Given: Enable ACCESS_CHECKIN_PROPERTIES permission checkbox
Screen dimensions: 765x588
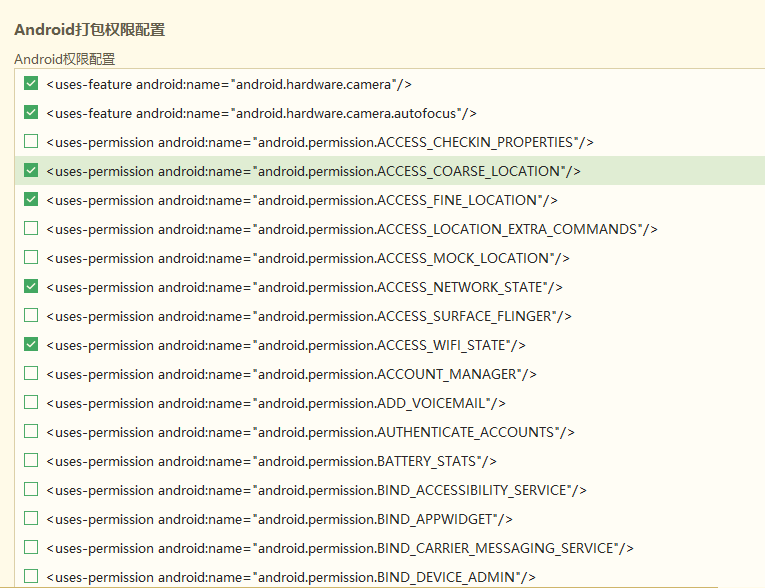Looking at the screenshot, I should coord(31,142).
